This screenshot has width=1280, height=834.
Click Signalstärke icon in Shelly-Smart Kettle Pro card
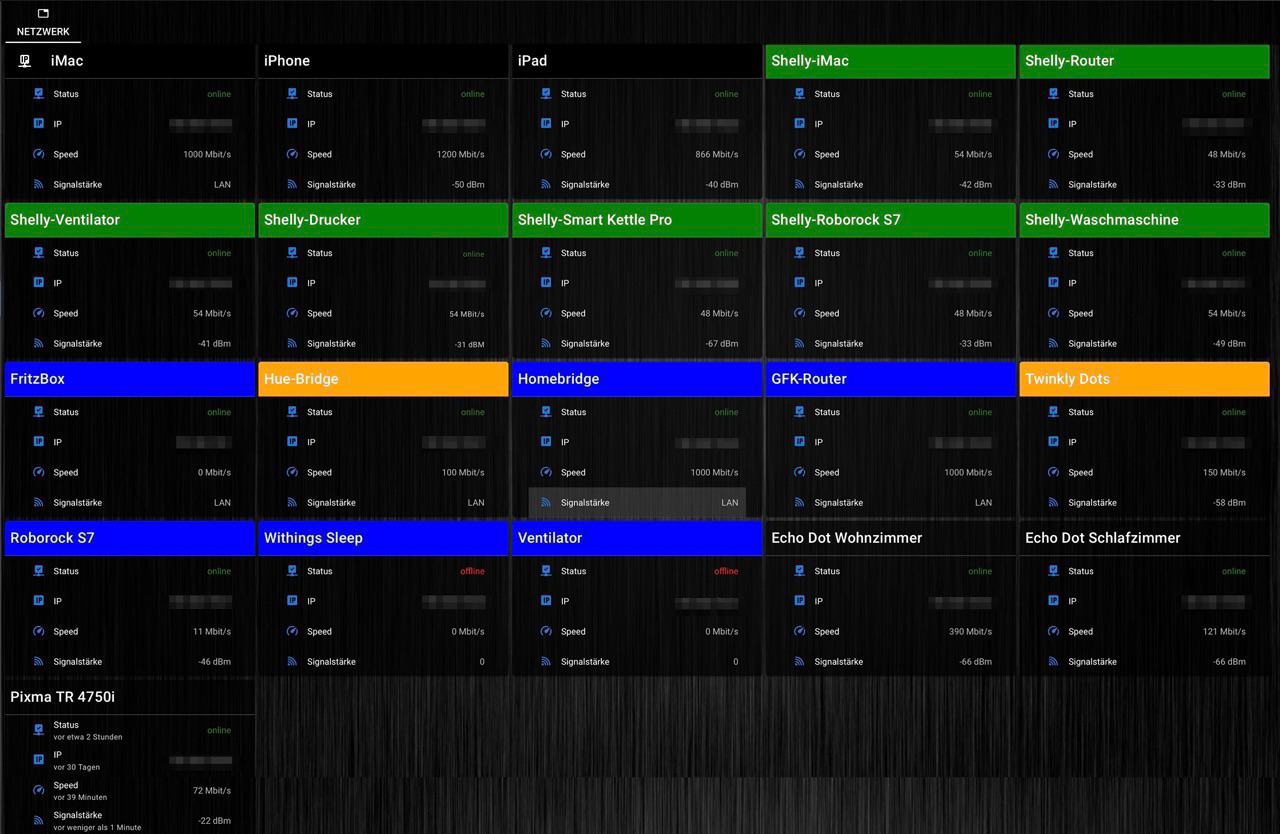(546, 343)
